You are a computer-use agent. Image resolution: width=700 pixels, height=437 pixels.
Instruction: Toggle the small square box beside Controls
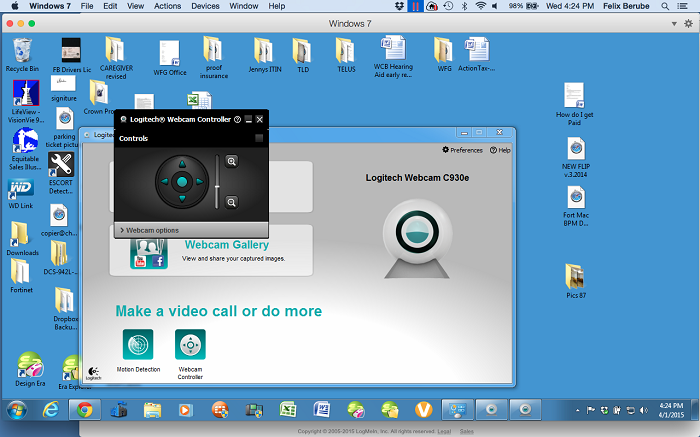259,138
